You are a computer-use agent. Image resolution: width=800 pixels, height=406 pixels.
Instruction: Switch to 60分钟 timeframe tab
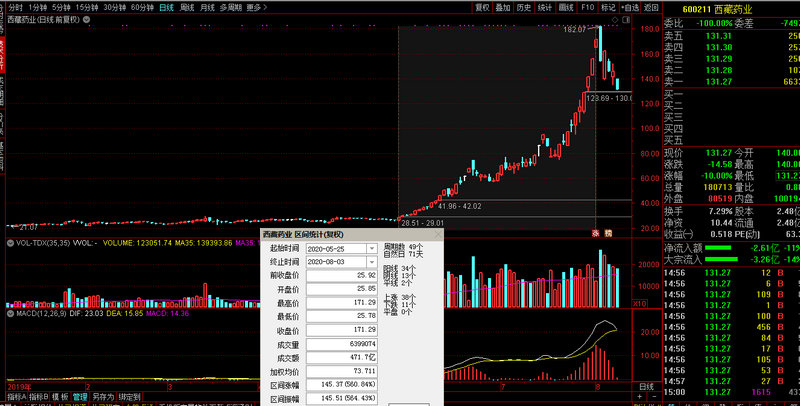pos(142,7)
